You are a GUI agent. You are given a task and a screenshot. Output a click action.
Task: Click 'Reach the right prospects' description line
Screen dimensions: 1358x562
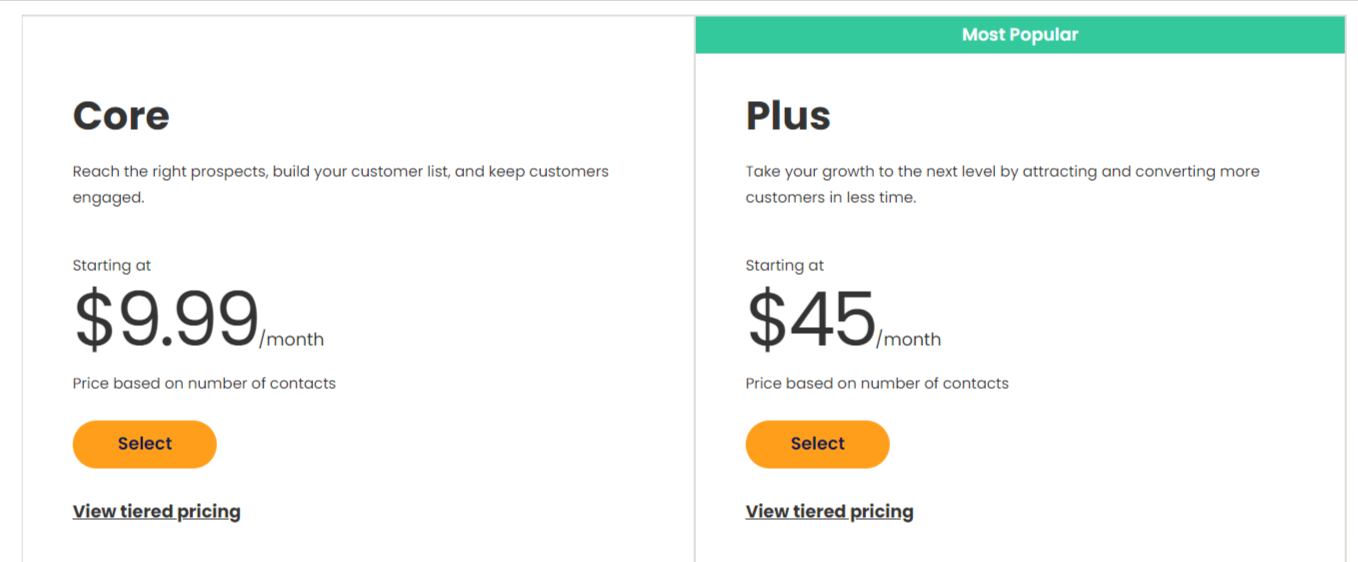pos(341,172)
